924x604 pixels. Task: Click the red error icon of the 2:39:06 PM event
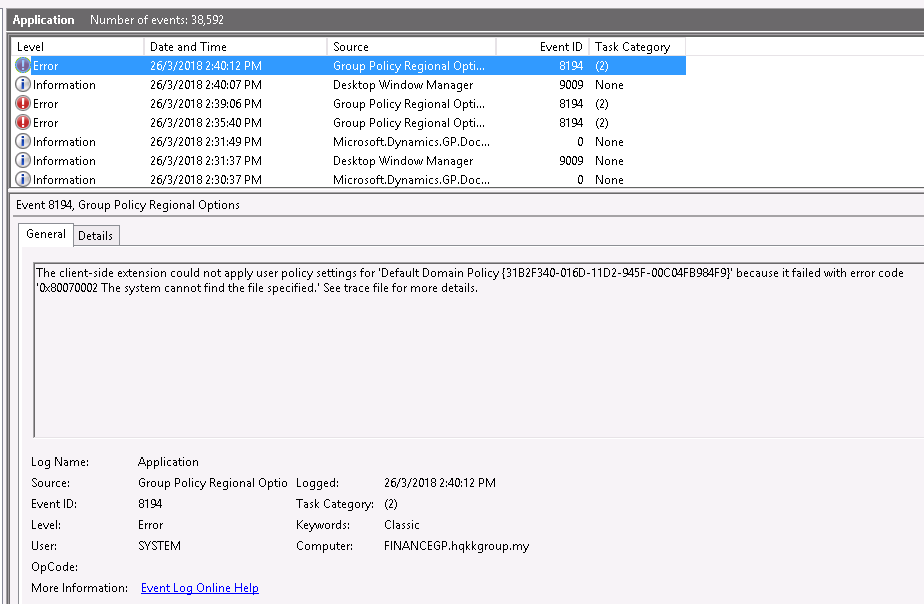pos(22,104)
